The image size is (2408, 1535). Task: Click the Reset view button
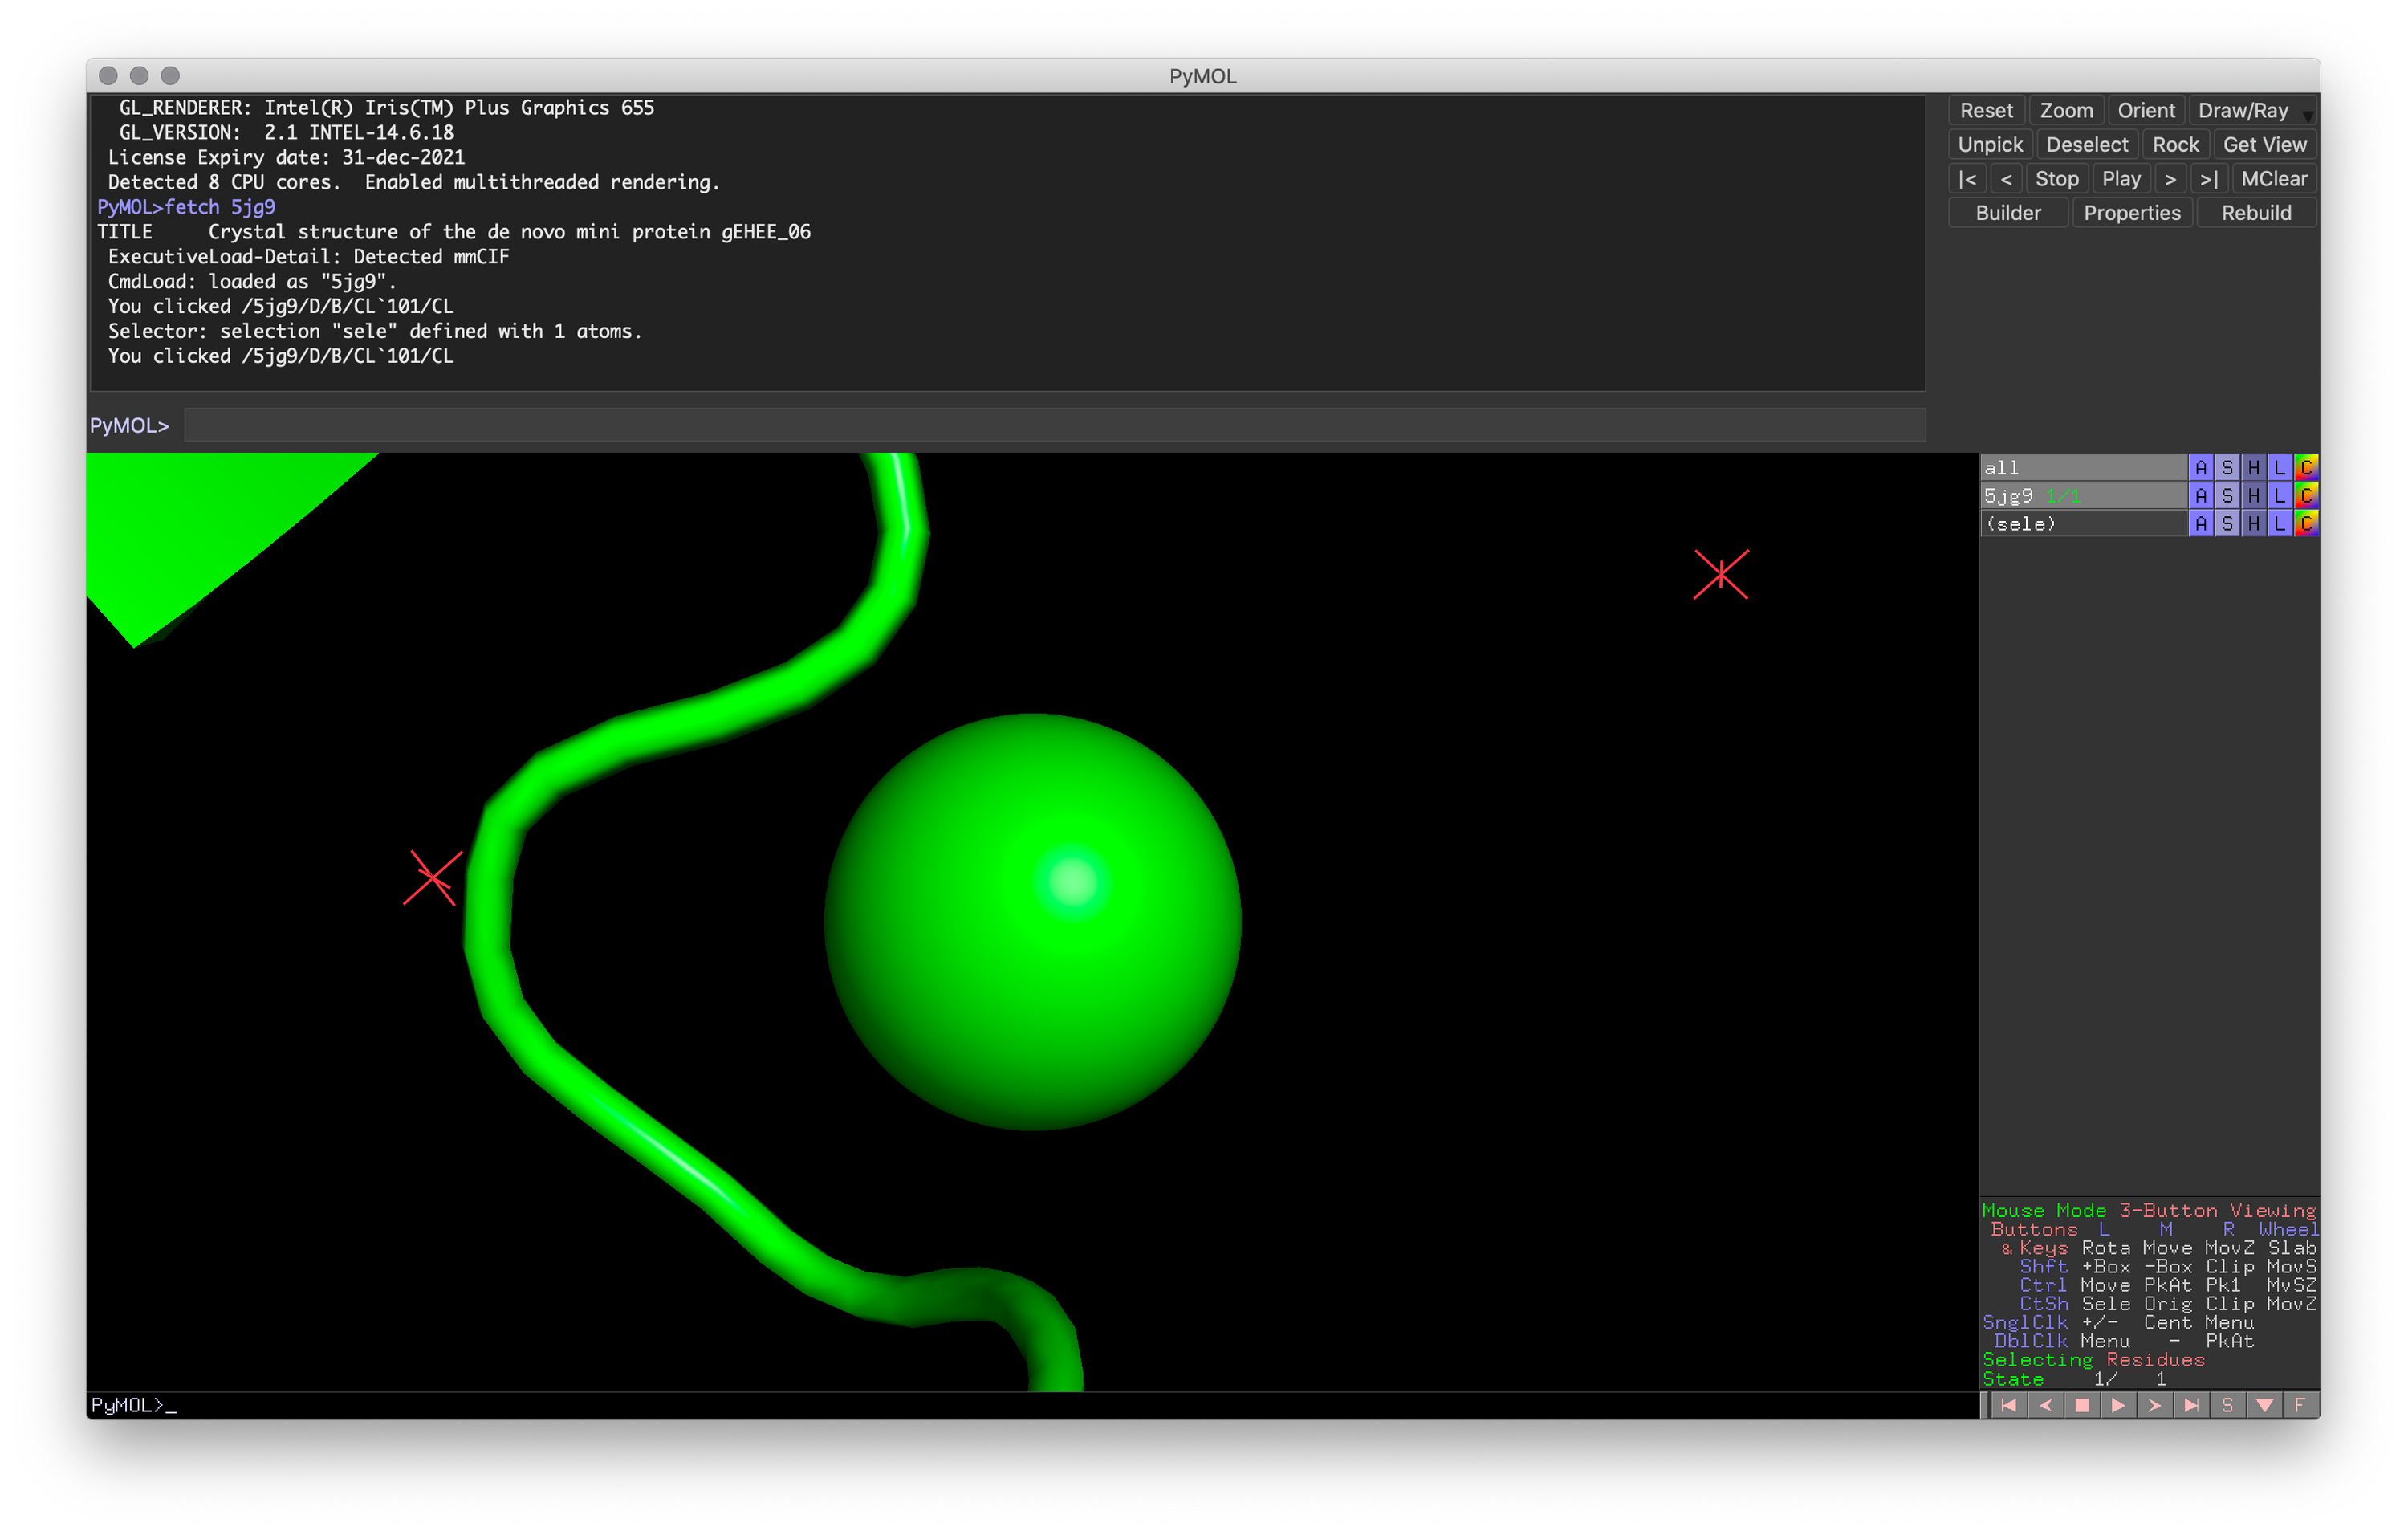1986,110
